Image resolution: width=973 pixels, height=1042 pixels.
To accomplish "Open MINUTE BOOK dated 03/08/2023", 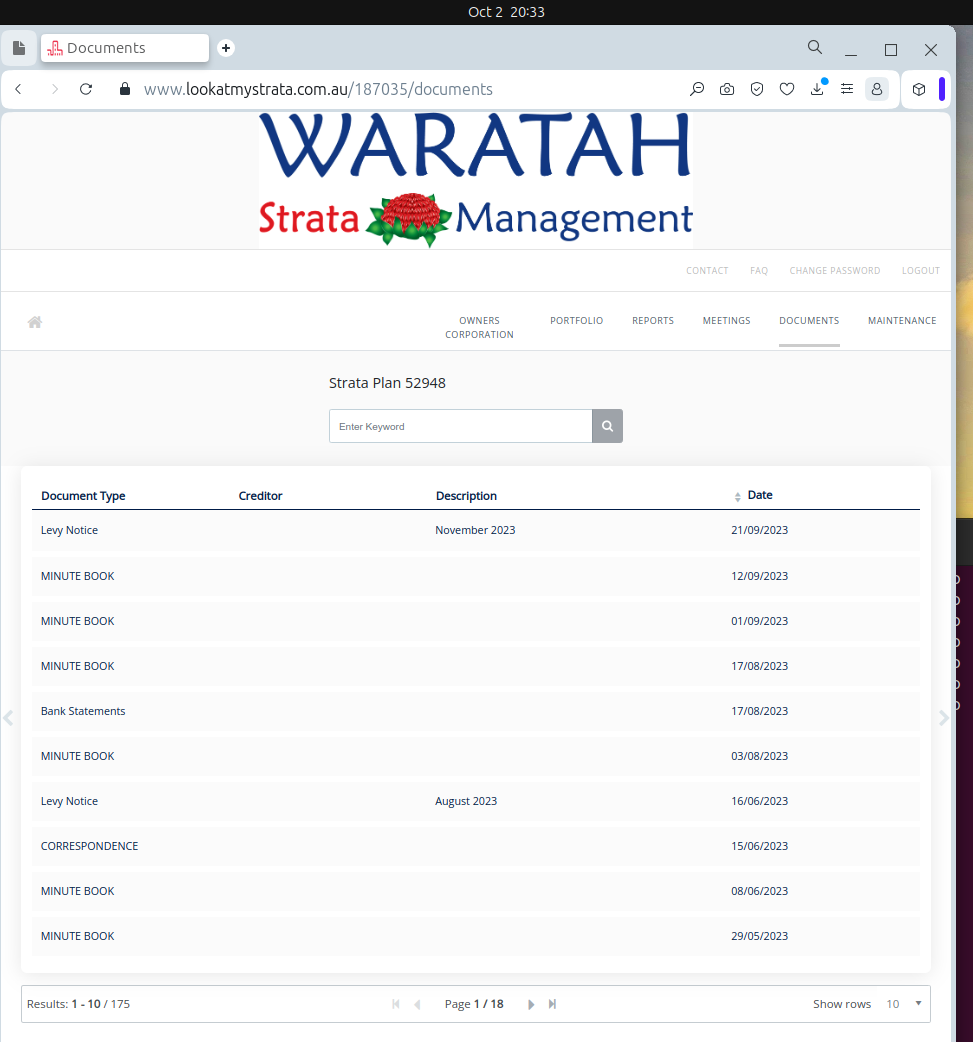I will pyautogui.click(x=476, y=756).
